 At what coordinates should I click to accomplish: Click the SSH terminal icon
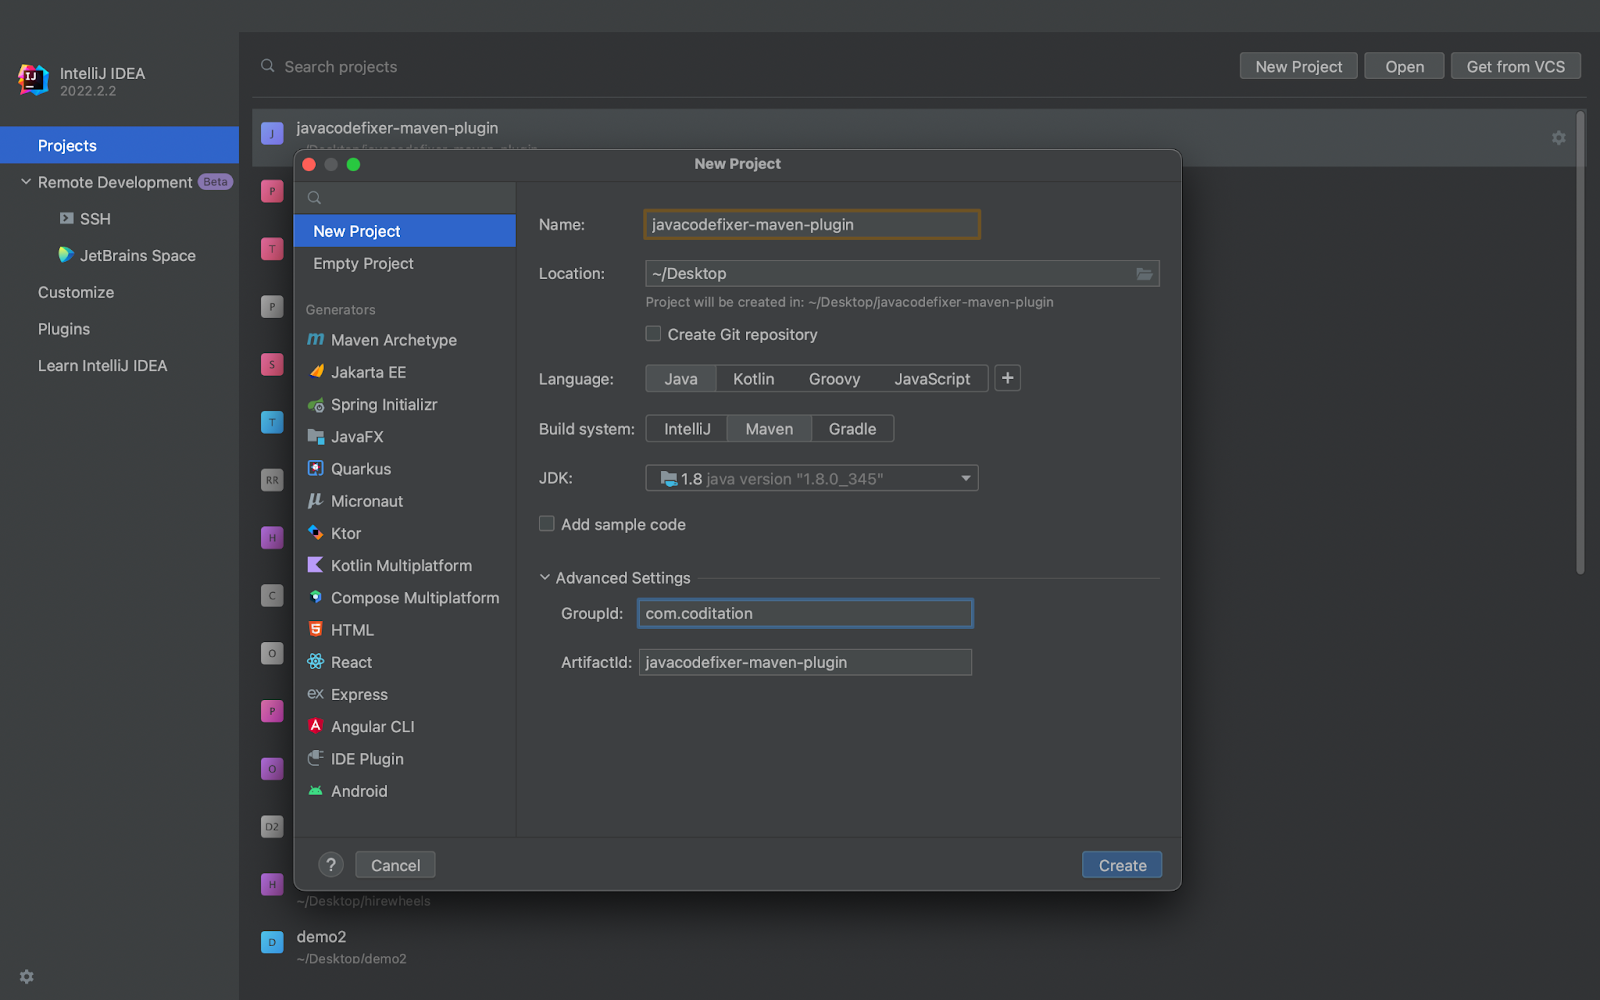click(x=66, y=218)
